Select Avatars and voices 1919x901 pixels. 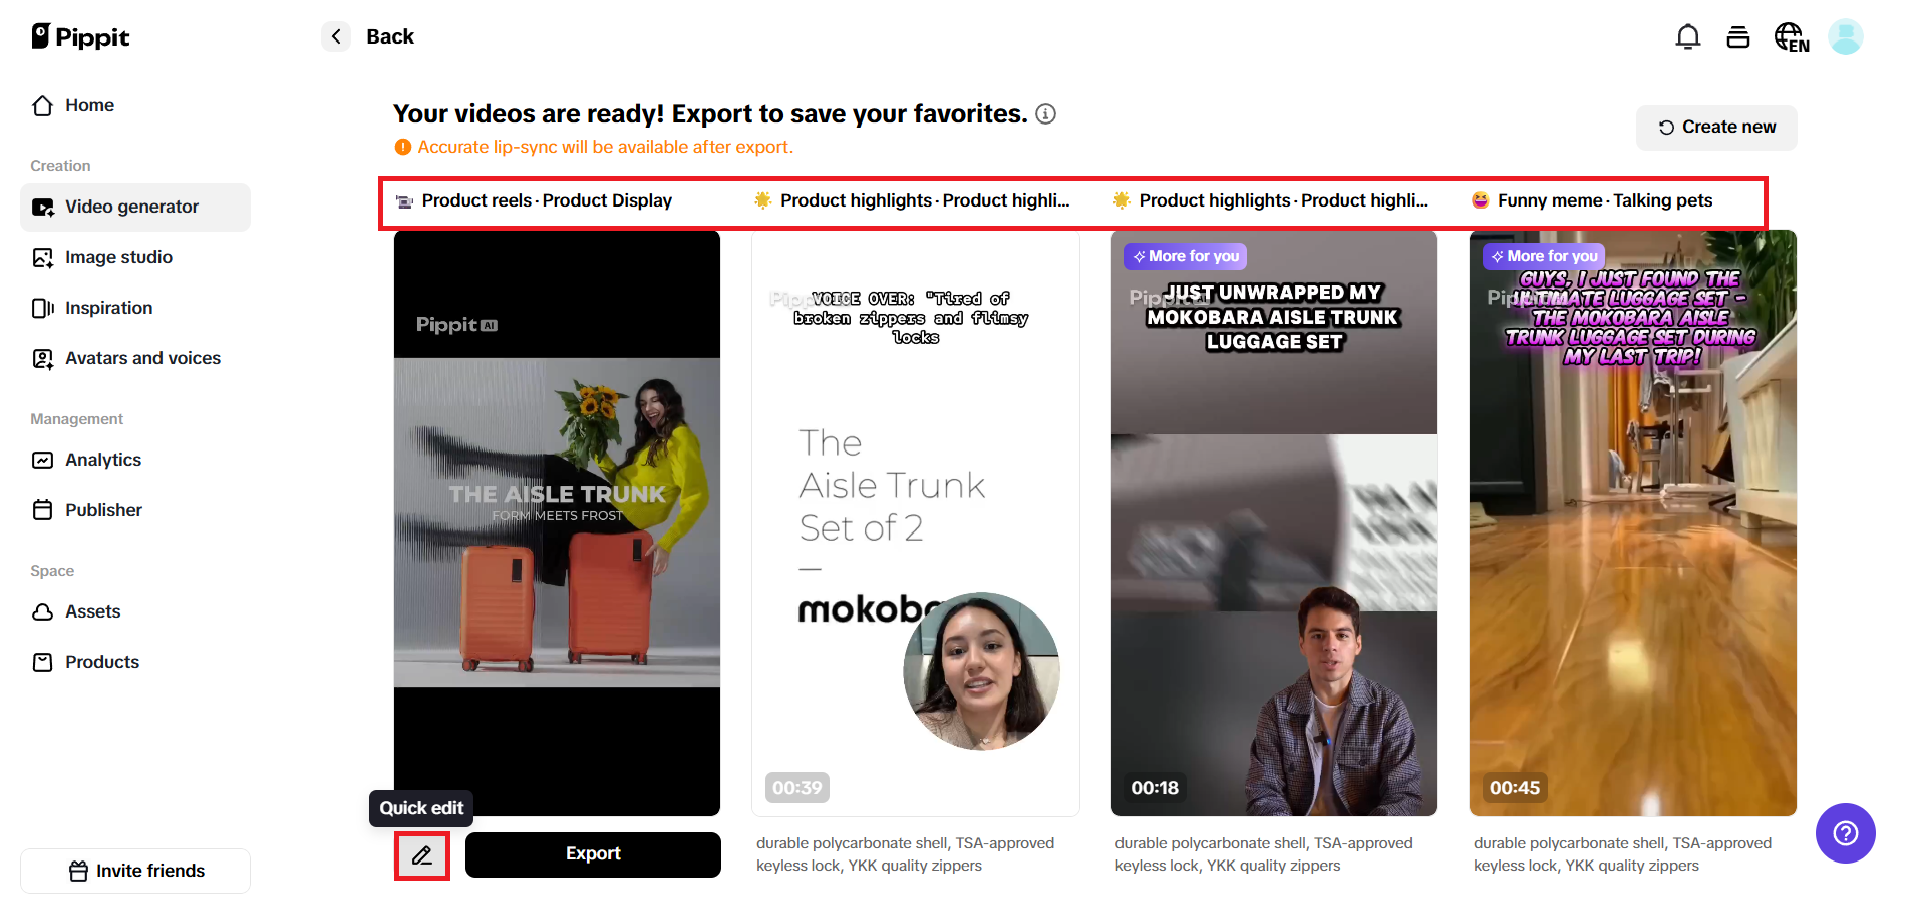pyautogui.click(x=143, y=358)
